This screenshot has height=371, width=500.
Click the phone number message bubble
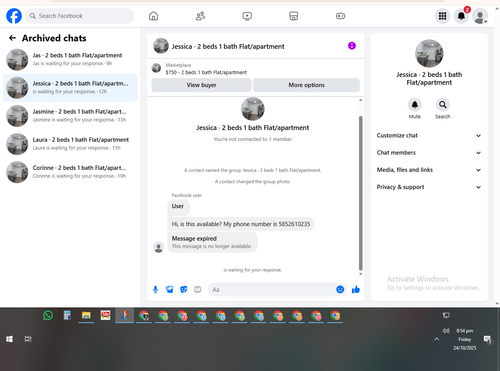[x=241, y=224]
